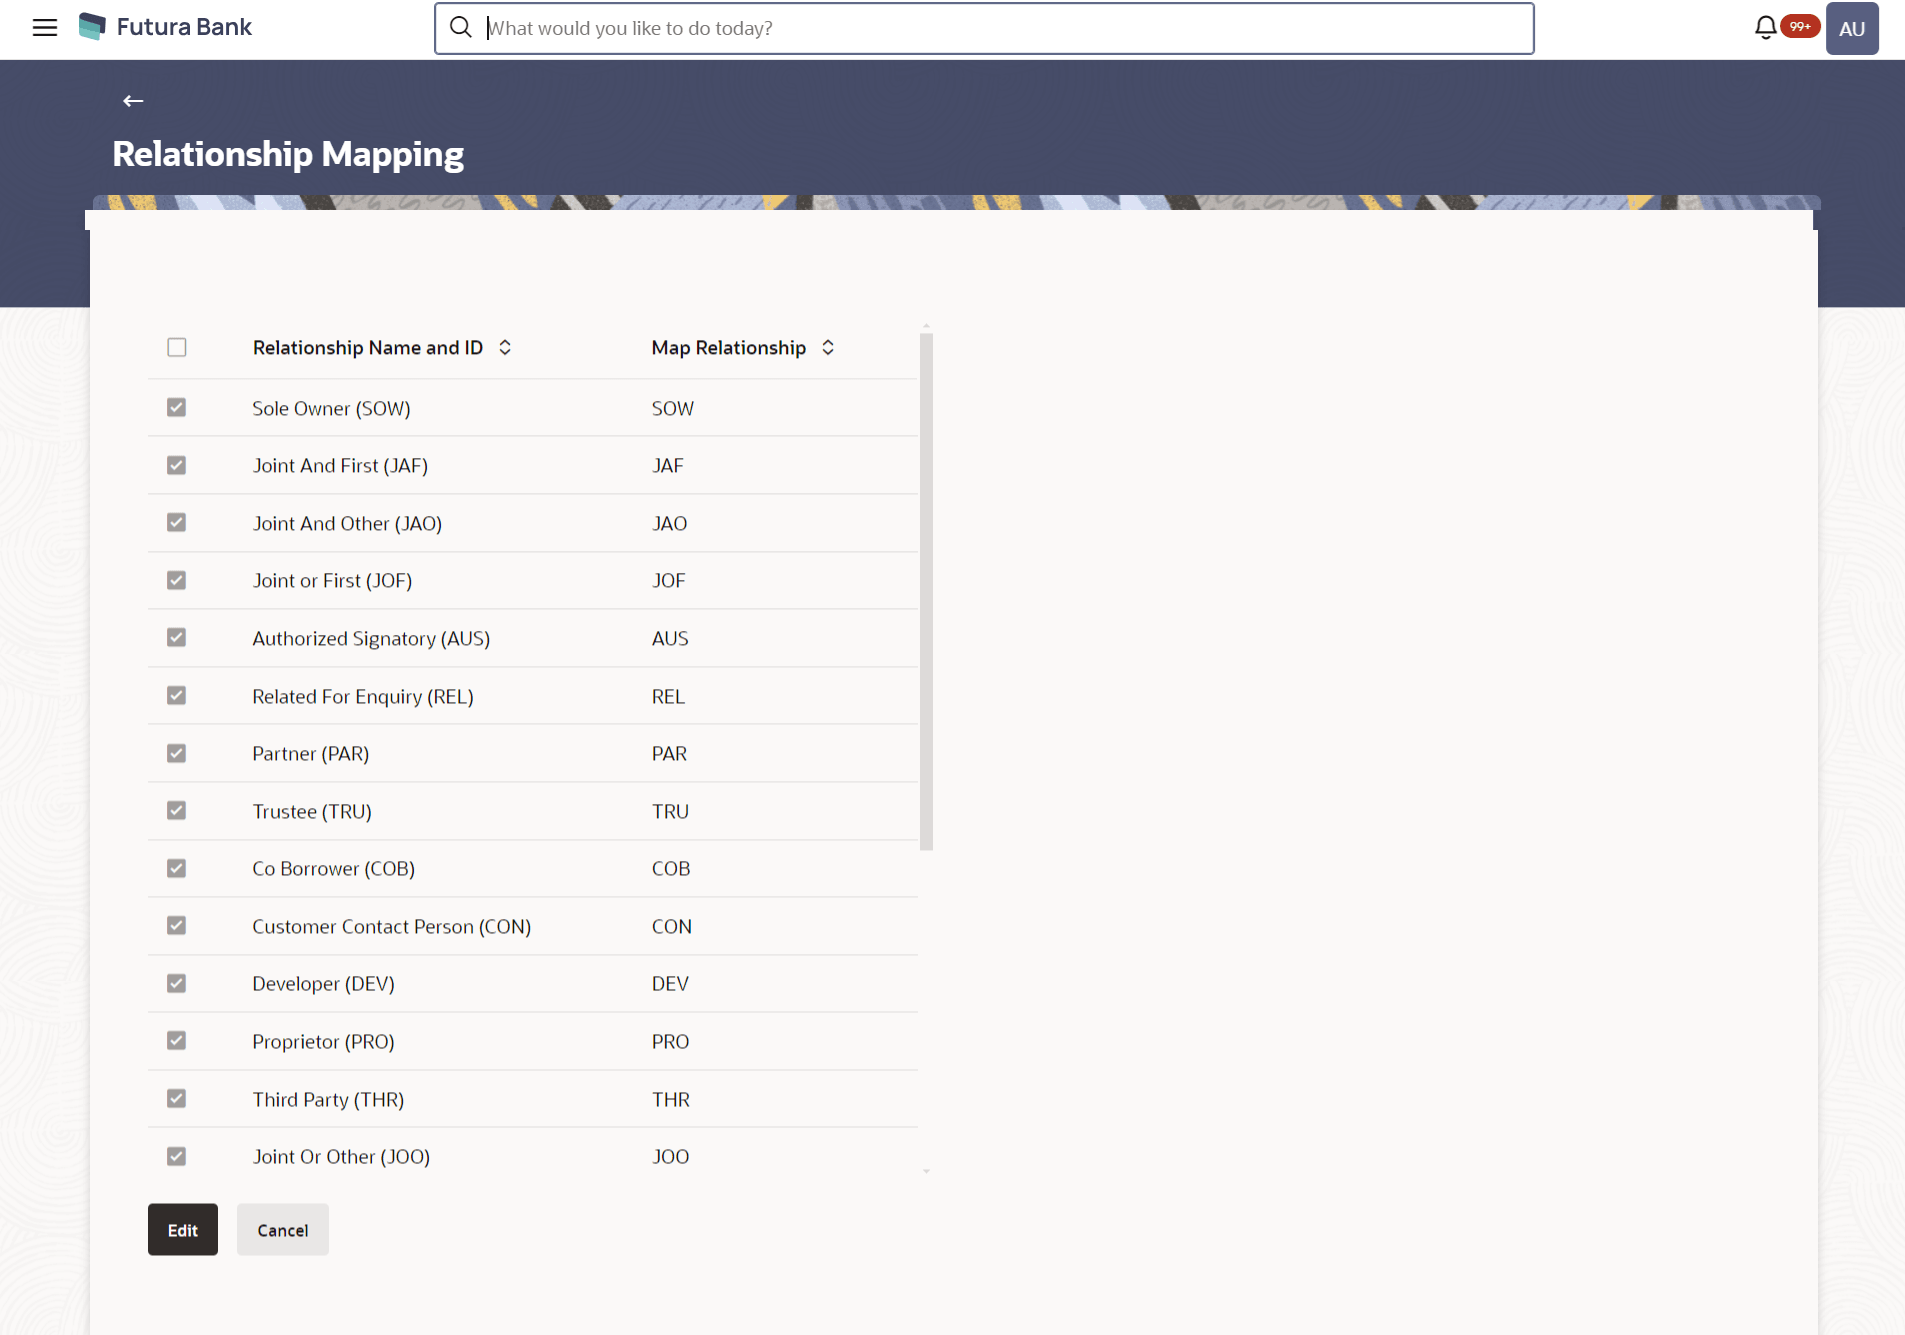The image size is (1905, 1335).
Task: Click the 'Futura Bank' brand name text
Action: 184,27
